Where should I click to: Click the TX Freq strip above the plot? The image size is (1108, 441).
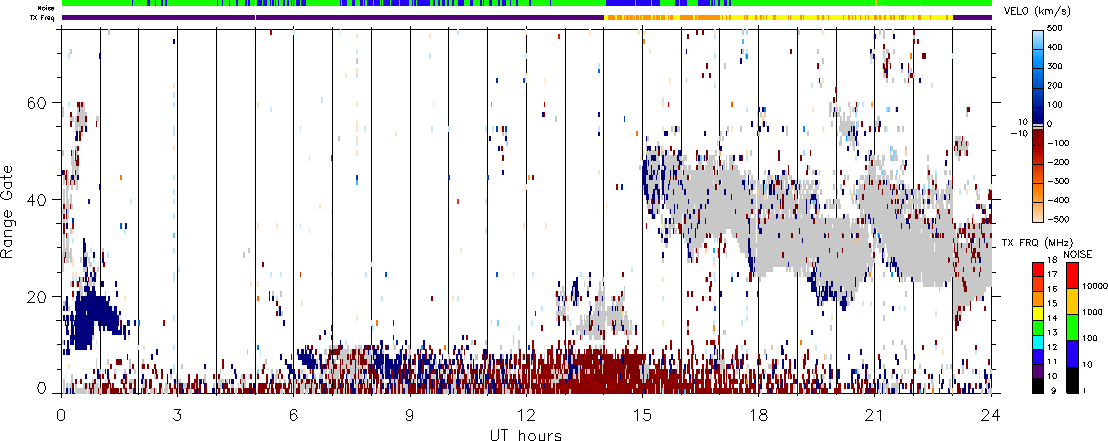526,17
